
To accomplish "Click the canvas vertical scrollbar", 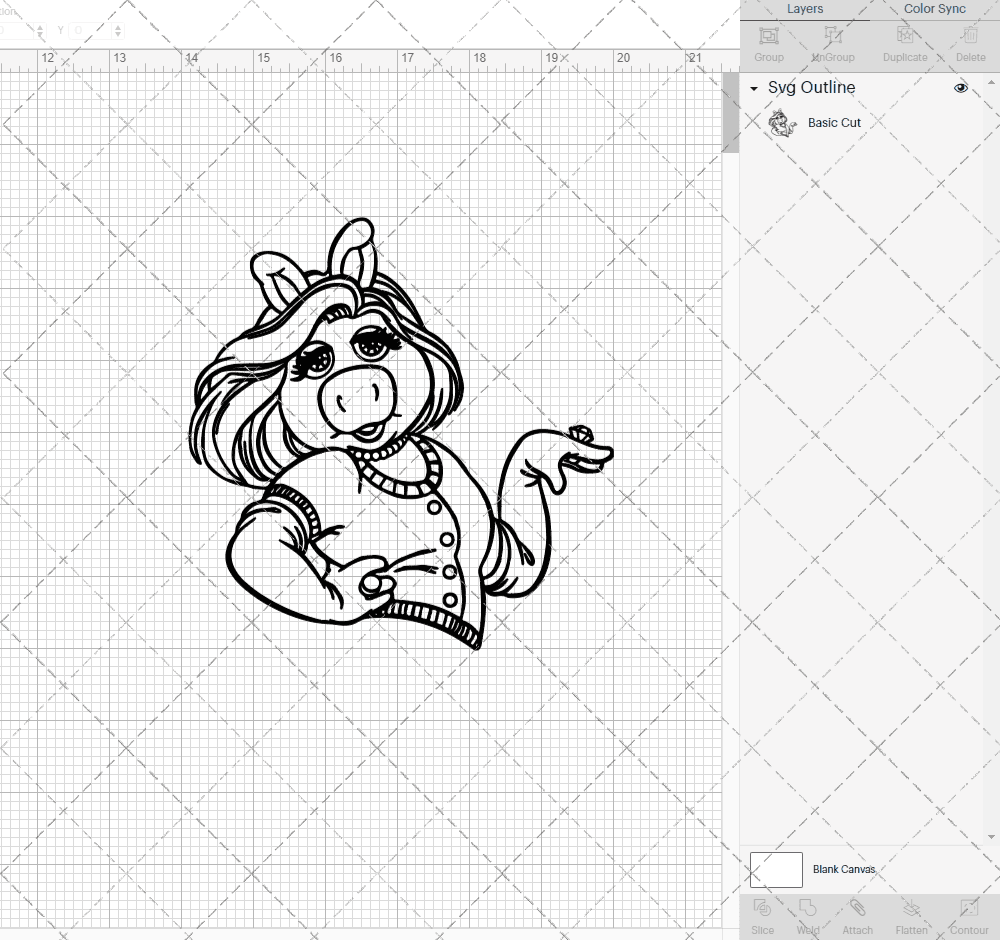I will pos(729,112).
